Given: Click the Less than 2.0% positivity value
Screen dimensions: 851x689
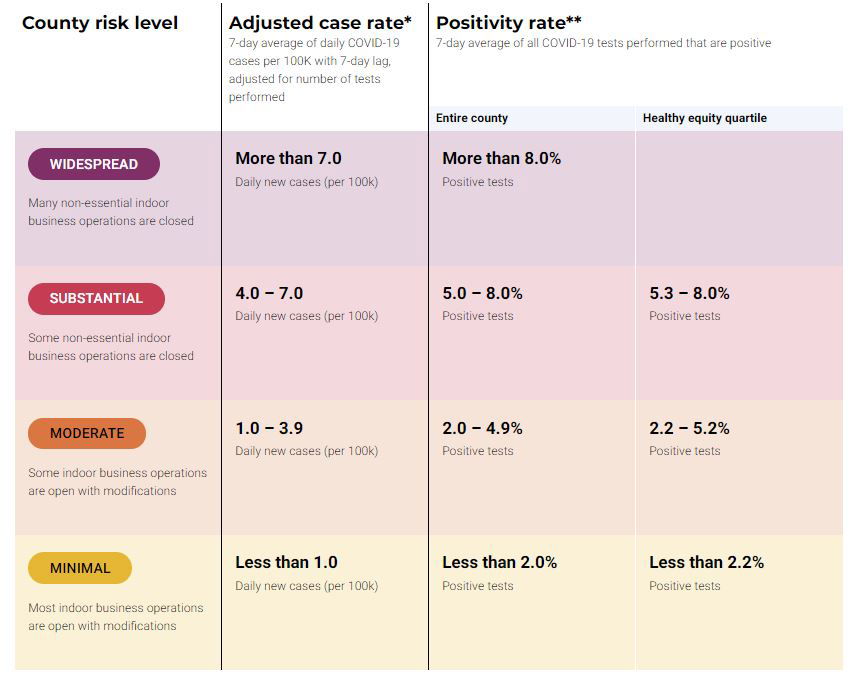Looking at the screenshot, I should 500,562.
